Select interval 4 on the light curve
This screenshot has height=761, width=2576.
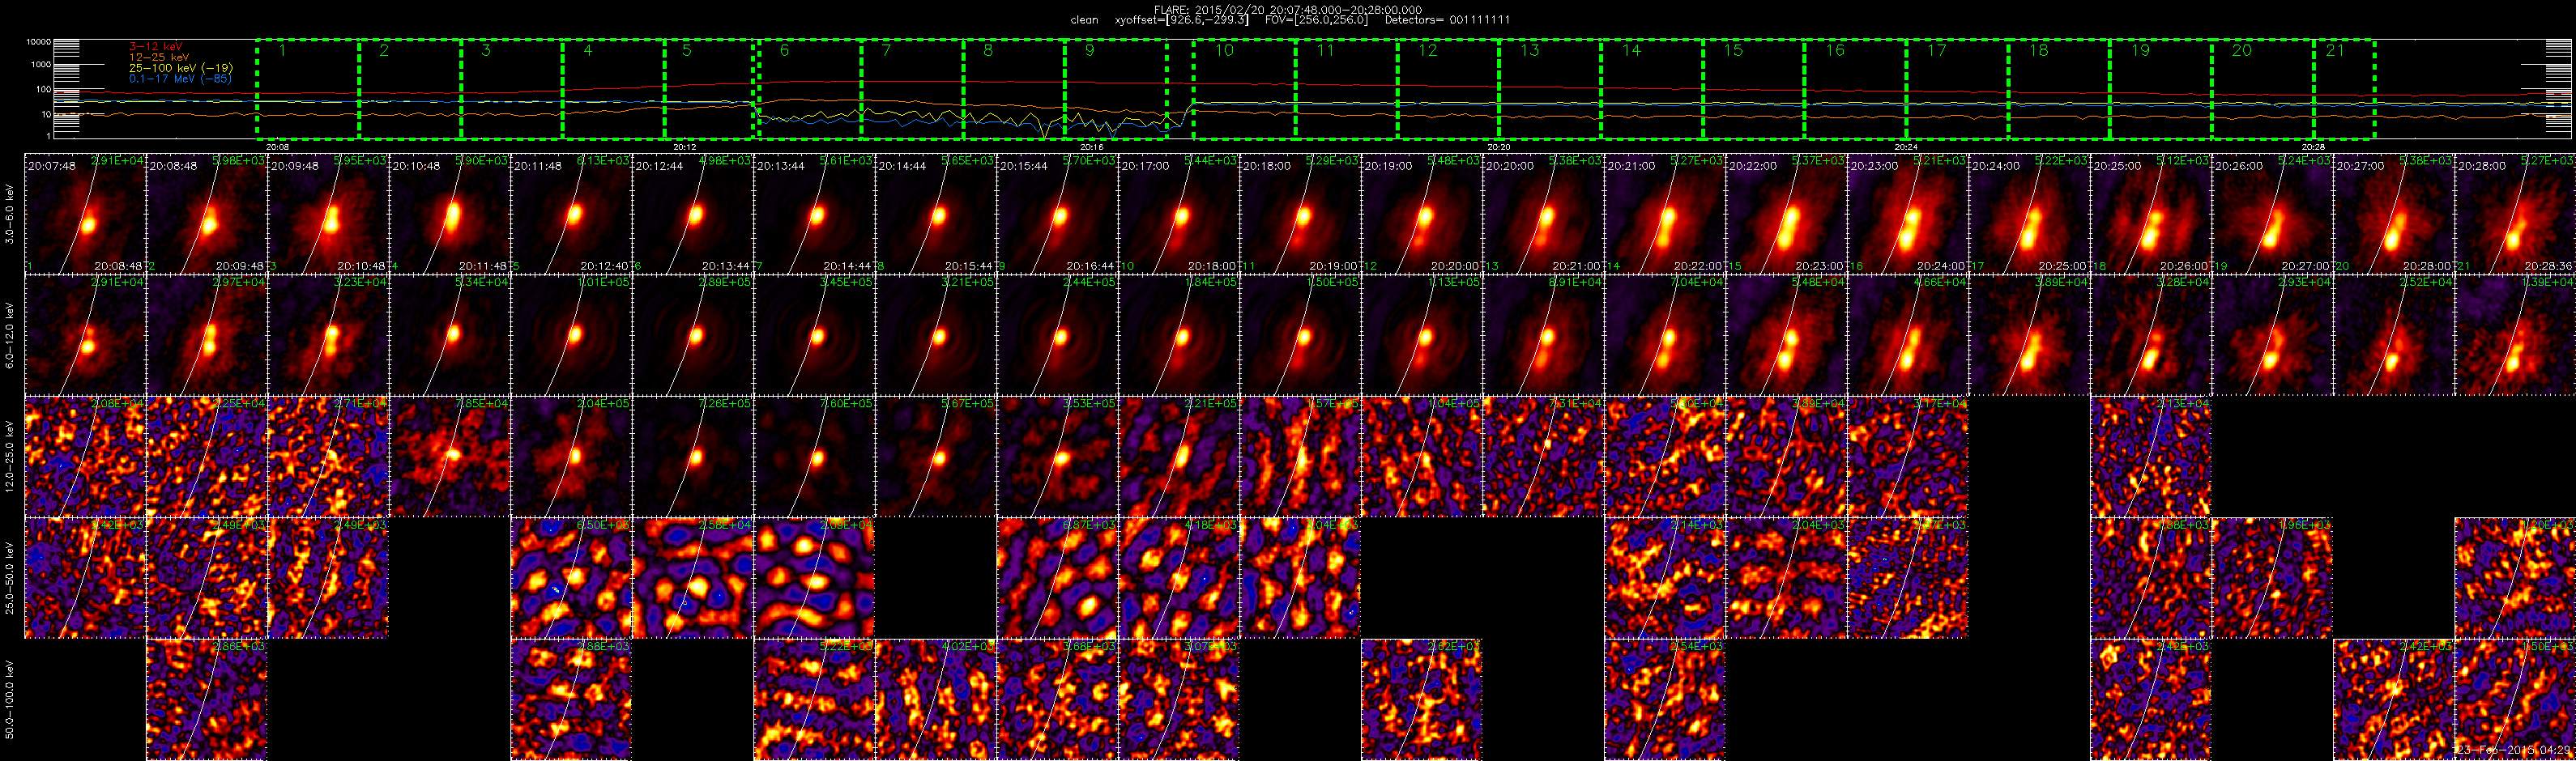click(x=613, y=89)
